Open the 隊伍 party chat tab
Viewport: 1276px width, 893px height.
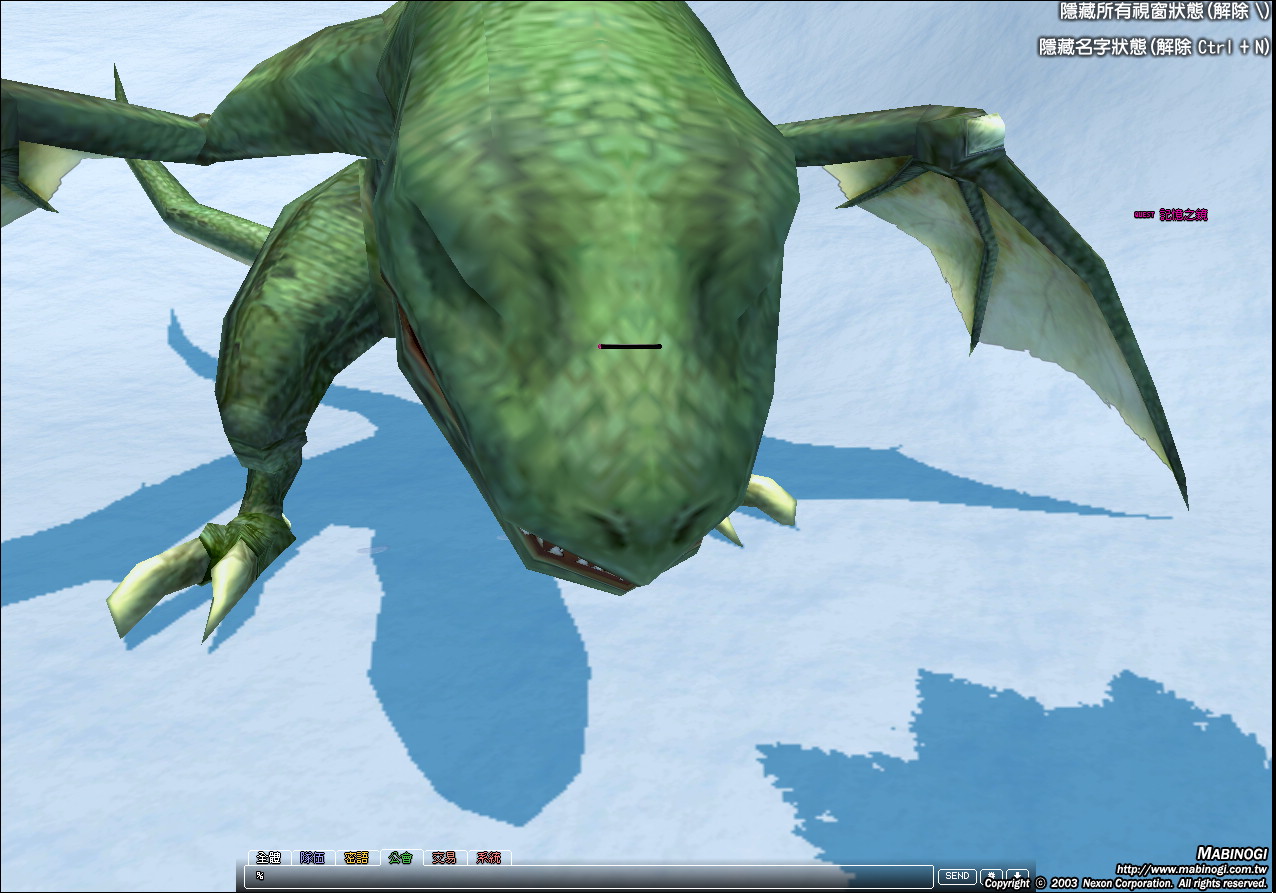[x=312, y=858]
